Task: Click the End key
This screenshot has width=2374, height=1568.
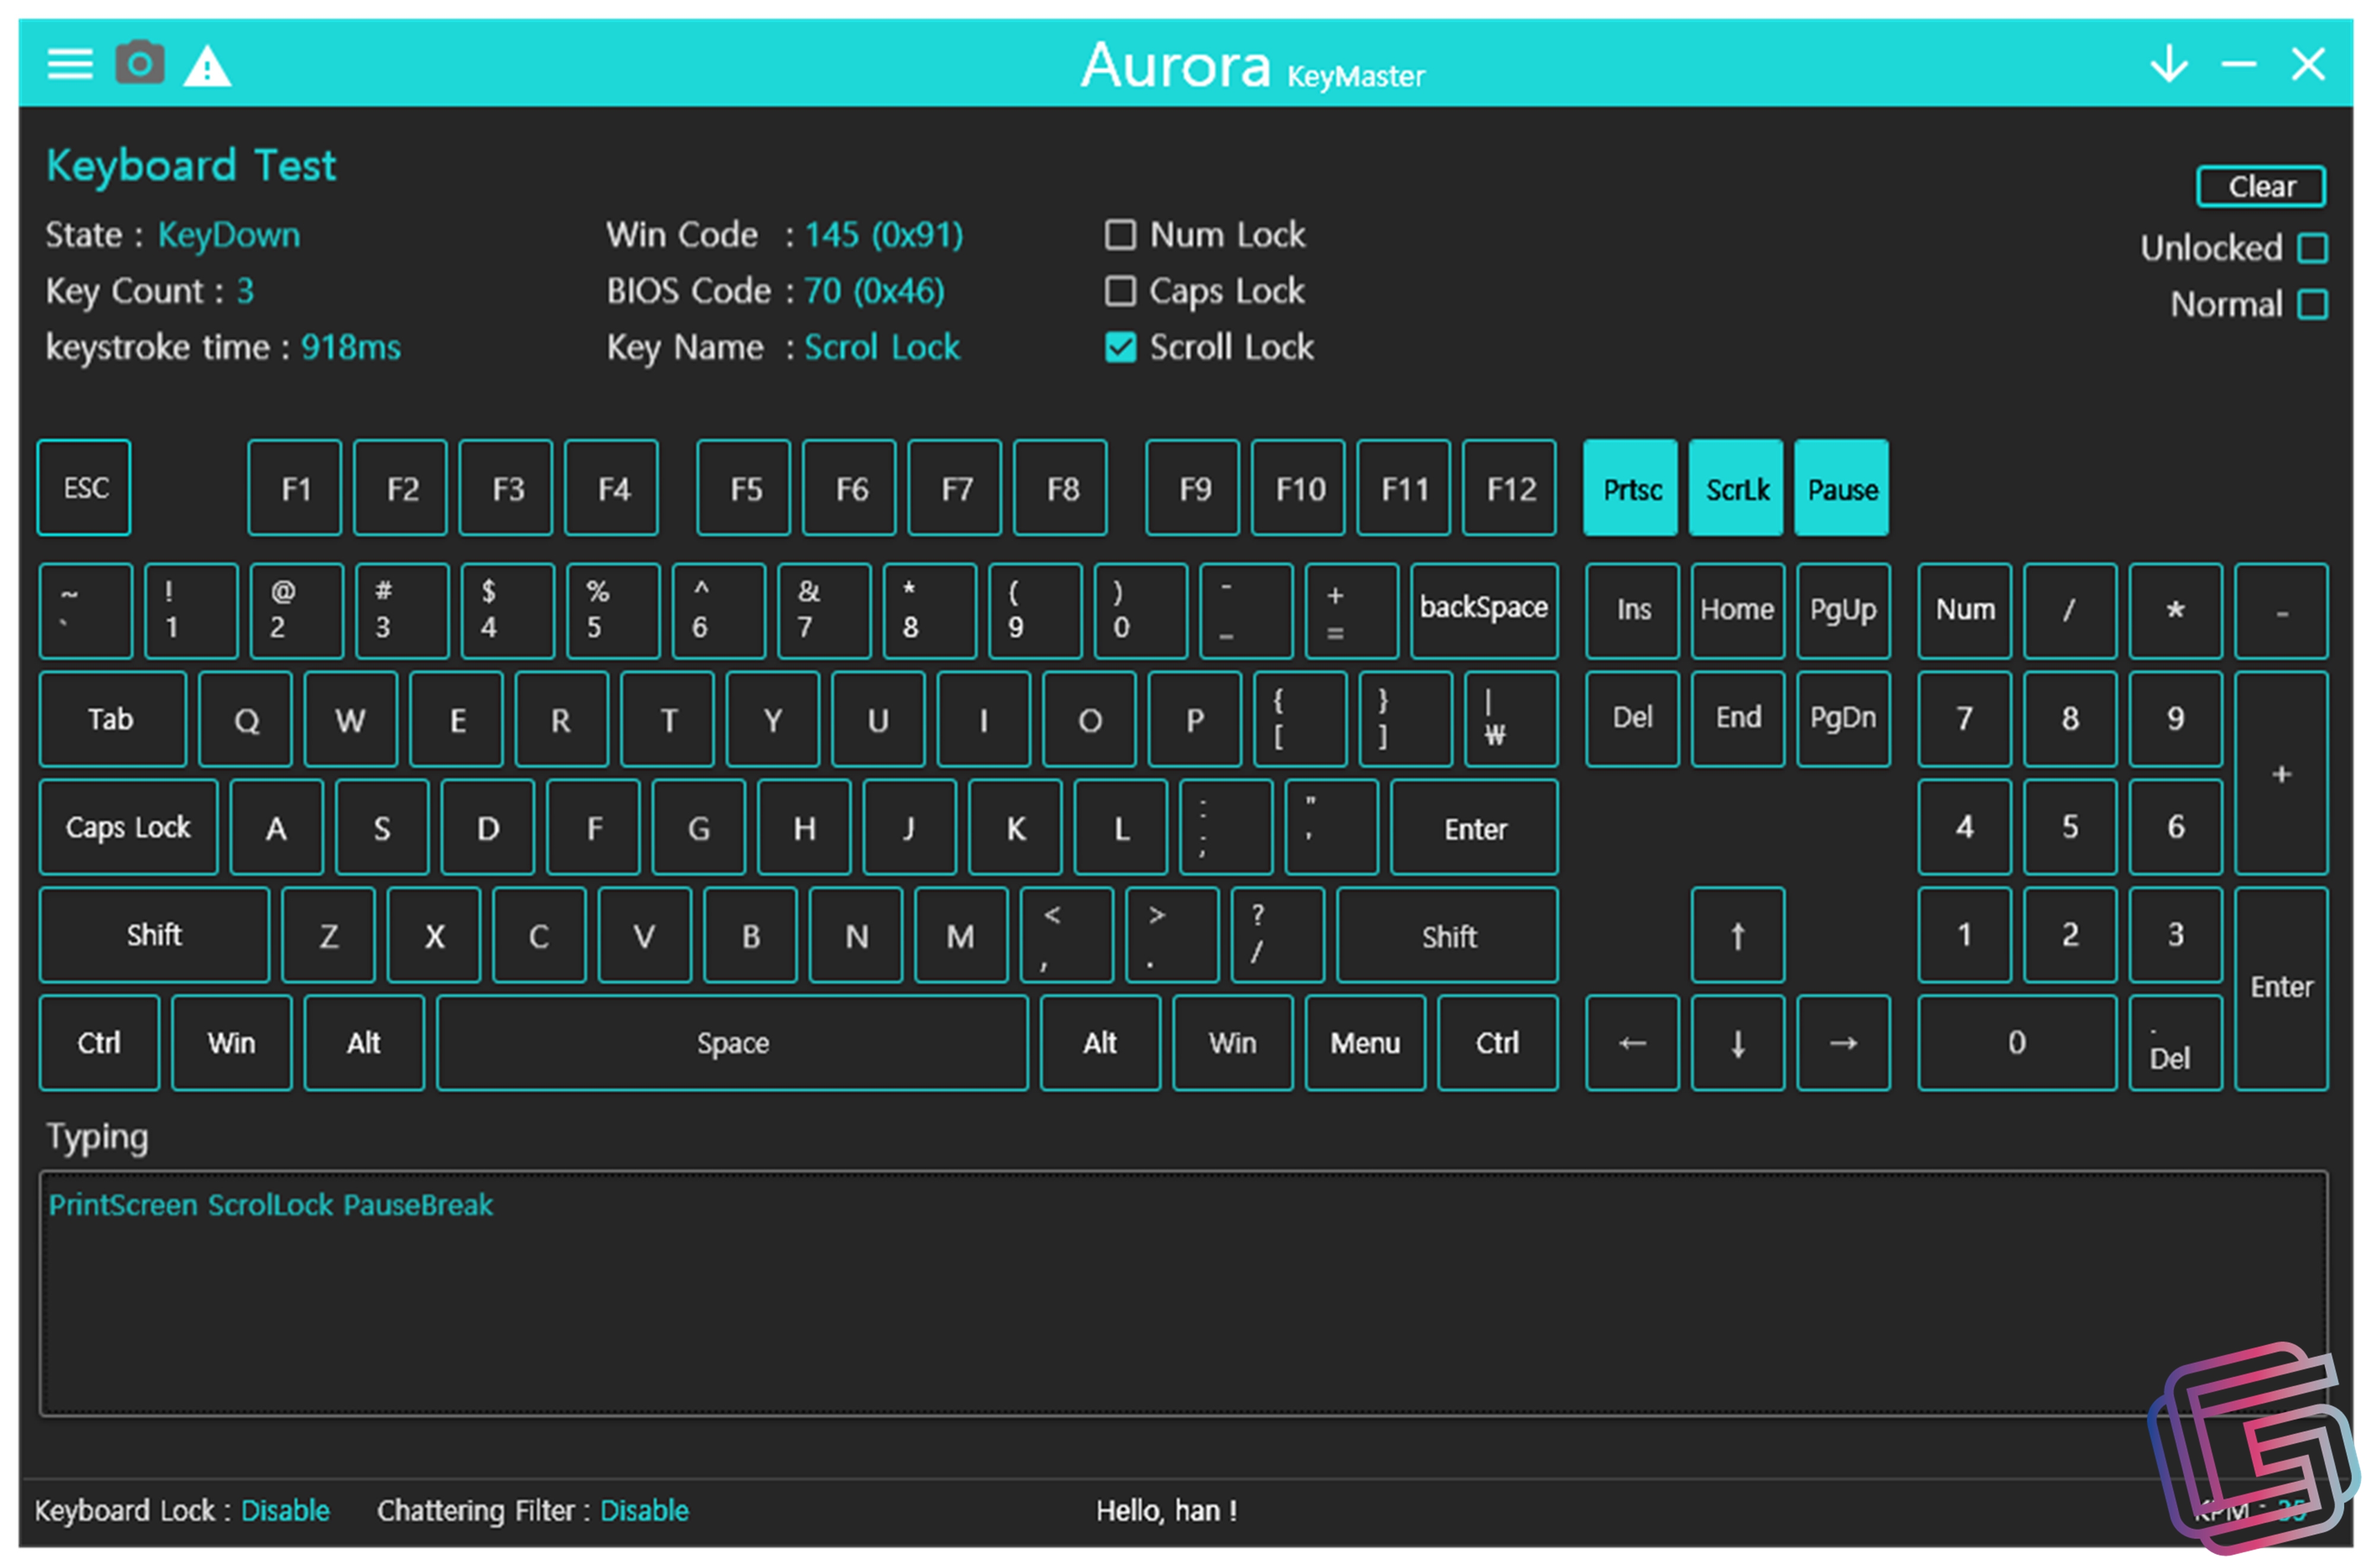Action: point(1737,719)
